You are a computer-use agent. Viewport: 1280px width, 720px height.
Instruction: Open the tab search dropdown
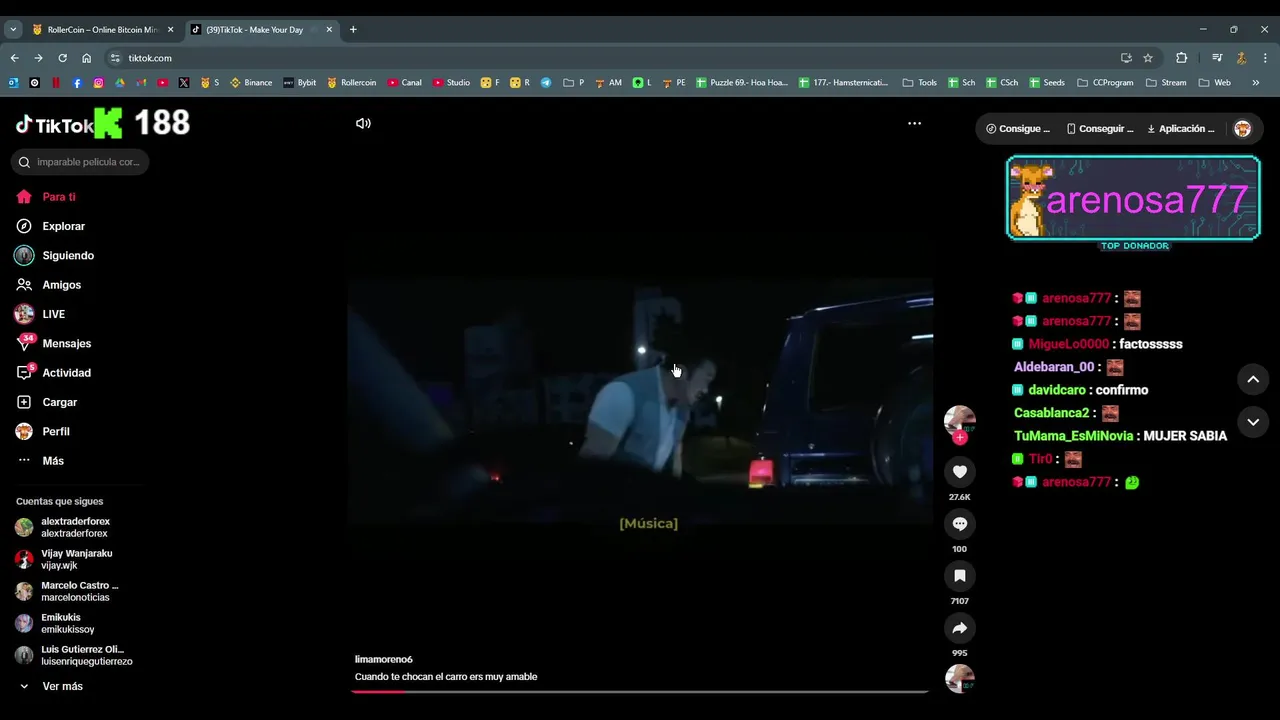click(x=13, y=30)
